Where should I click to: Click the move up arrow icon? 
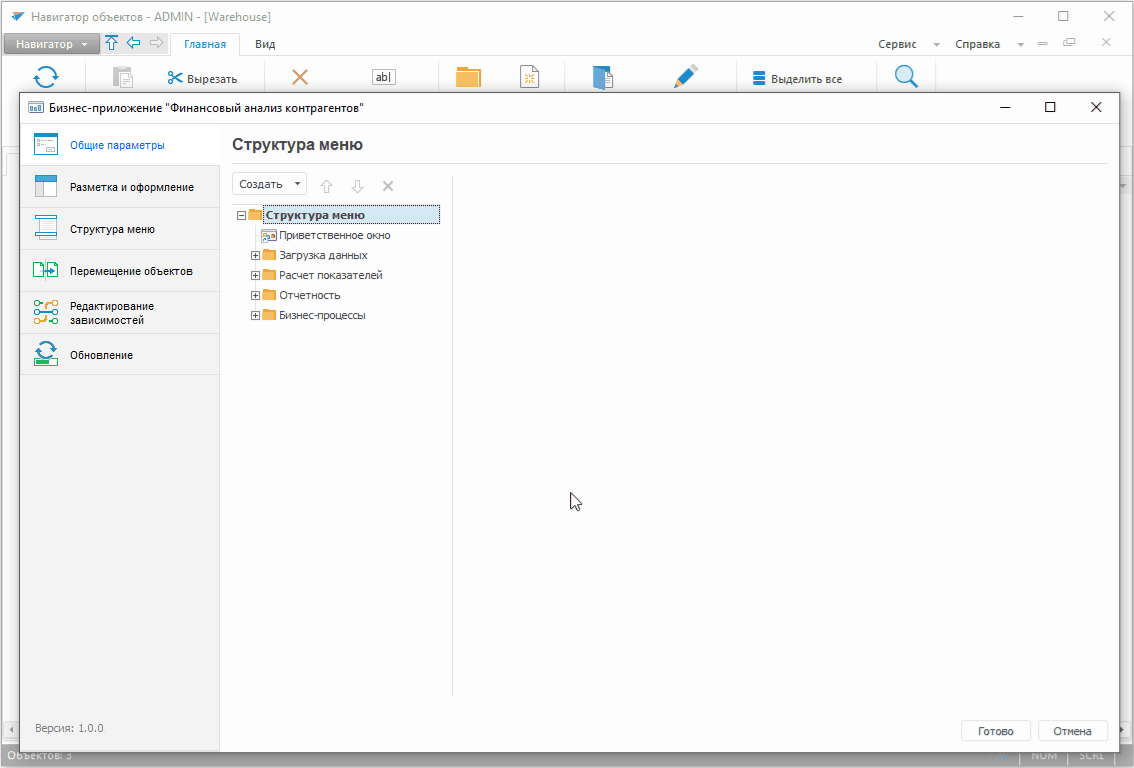tap(326, 186)
